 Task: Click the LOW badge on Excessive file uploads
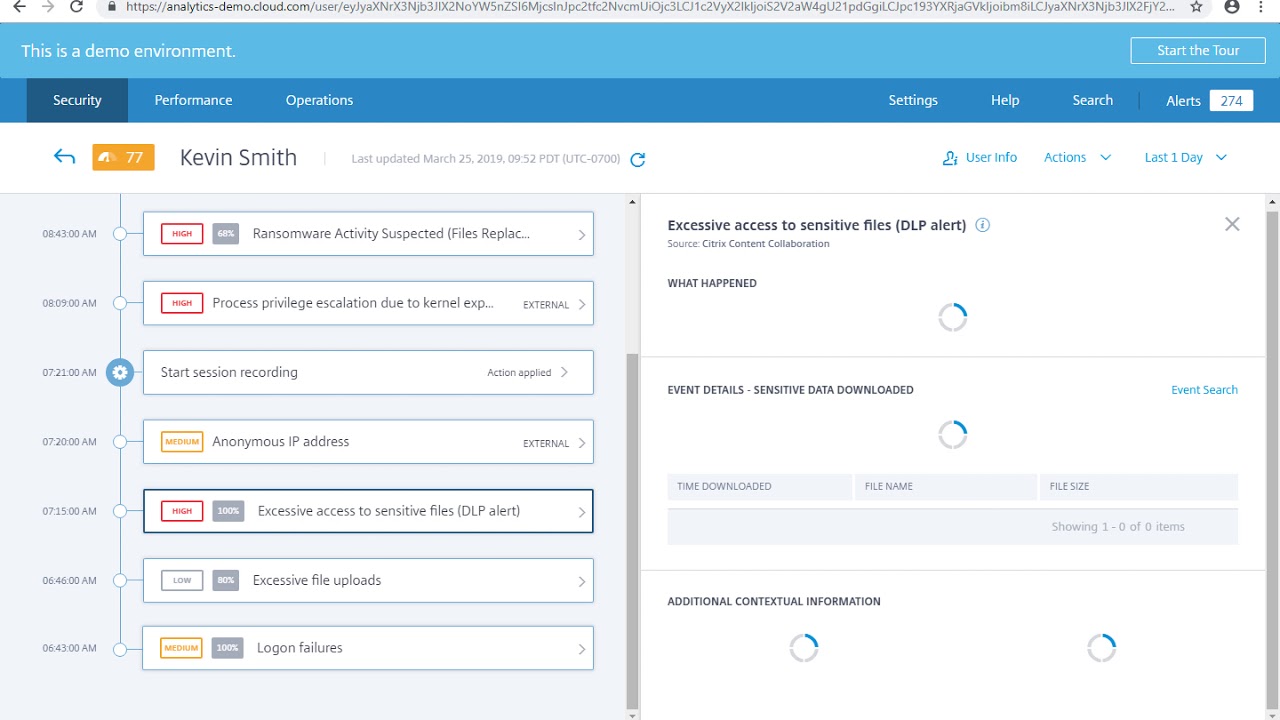point(182,580)
